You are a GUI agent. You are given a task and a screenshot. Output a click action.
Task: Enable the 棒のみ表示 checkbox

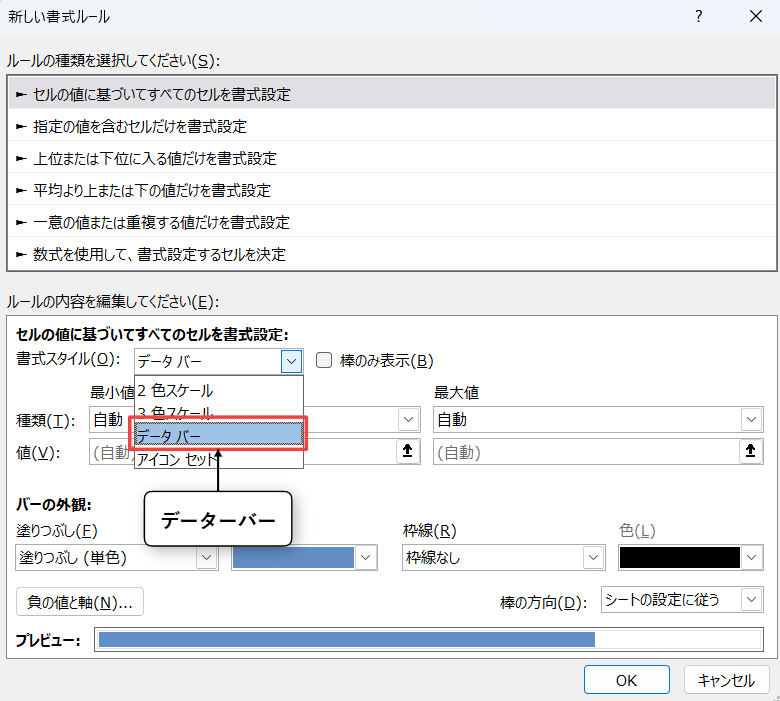click(x=324, y=360)
